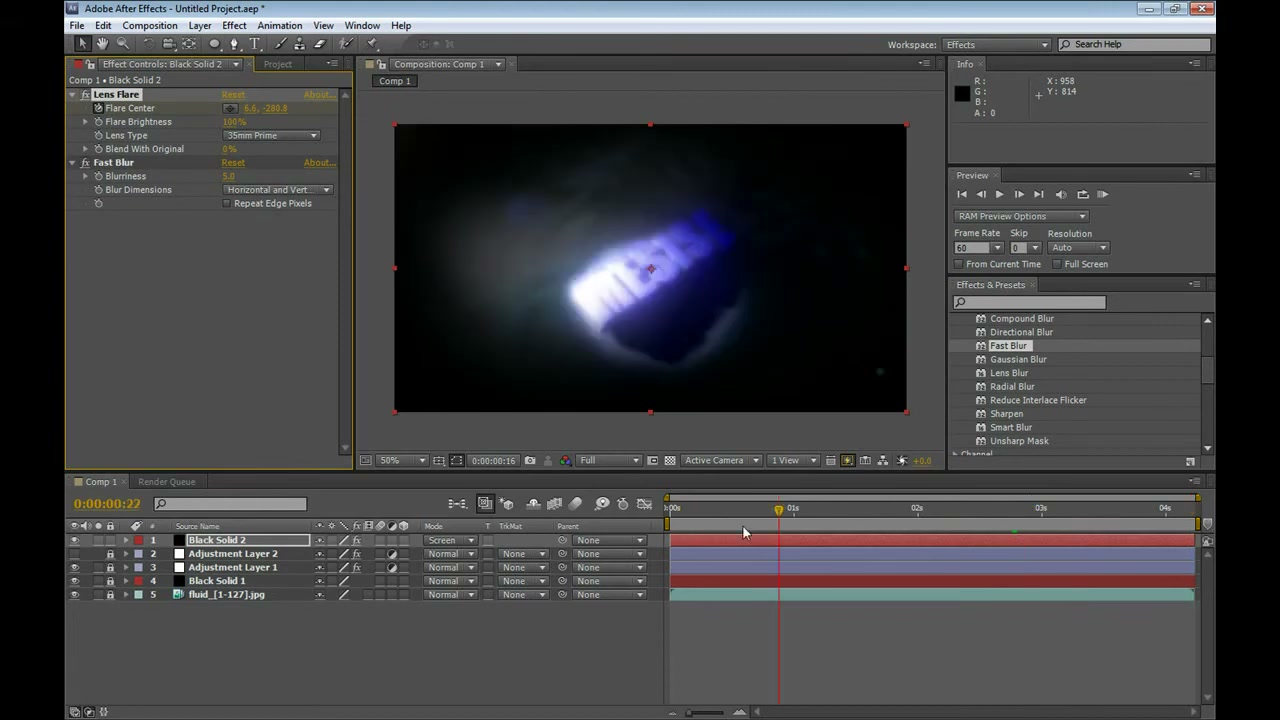
Task: Select the Pan Behind anchor tool
Action: click(188, 44)
